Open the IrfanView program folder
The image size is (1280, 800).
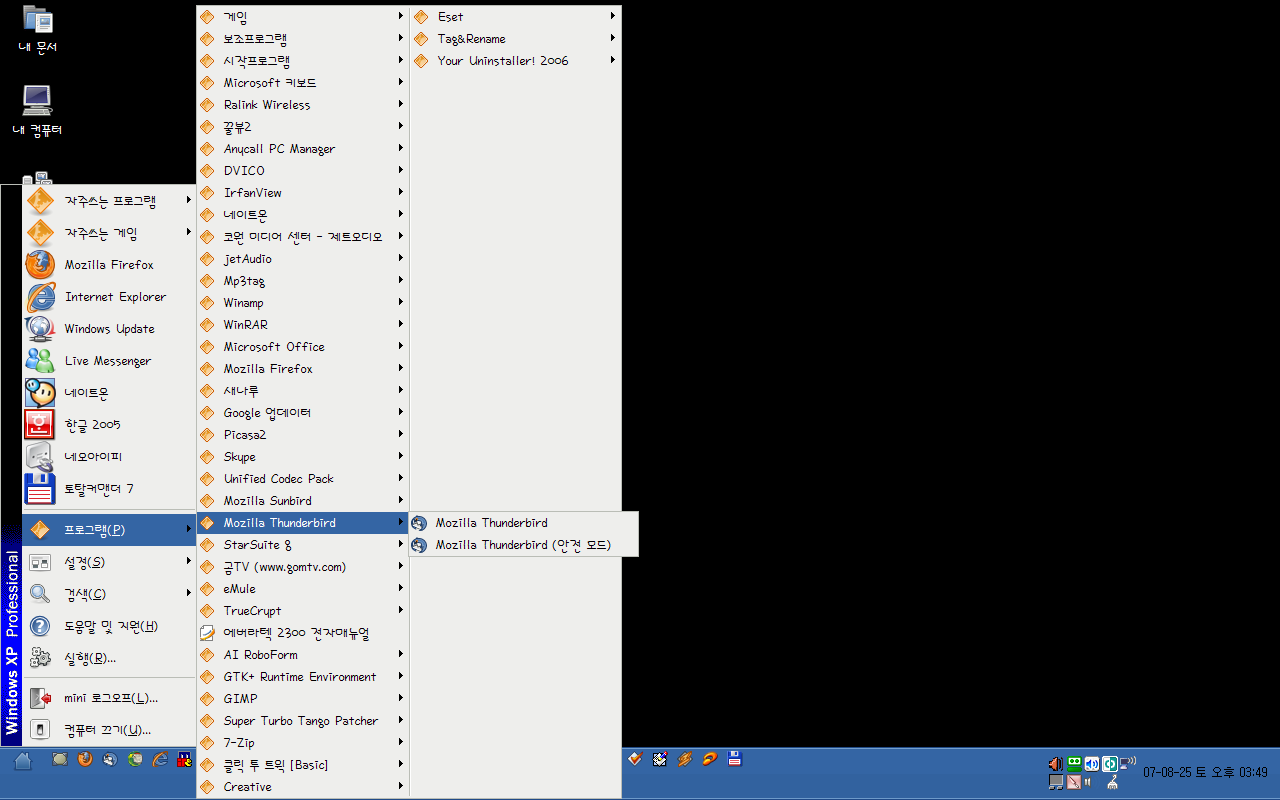[x=303, y=193]
